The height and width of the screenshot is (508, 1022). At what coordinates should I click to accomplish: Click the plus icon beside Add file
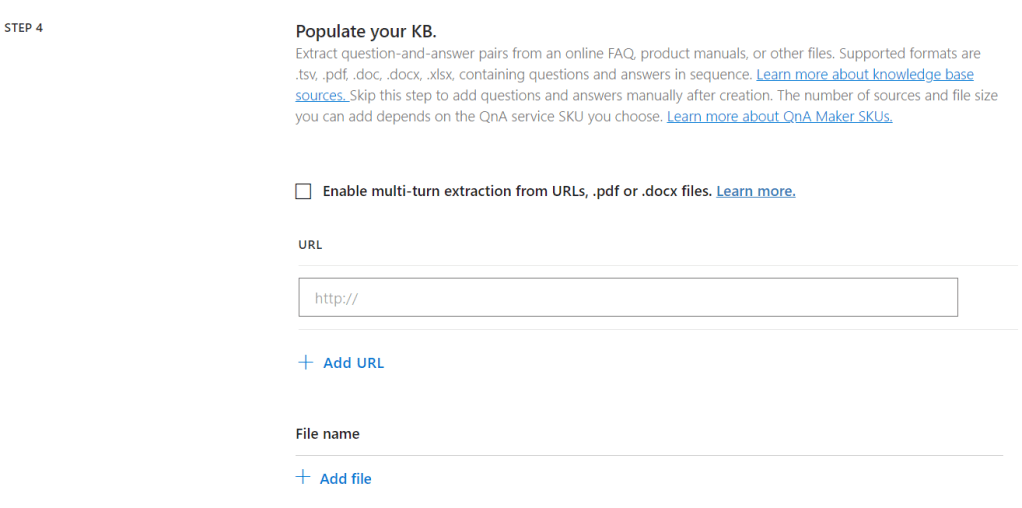click(x=304, y=478)
